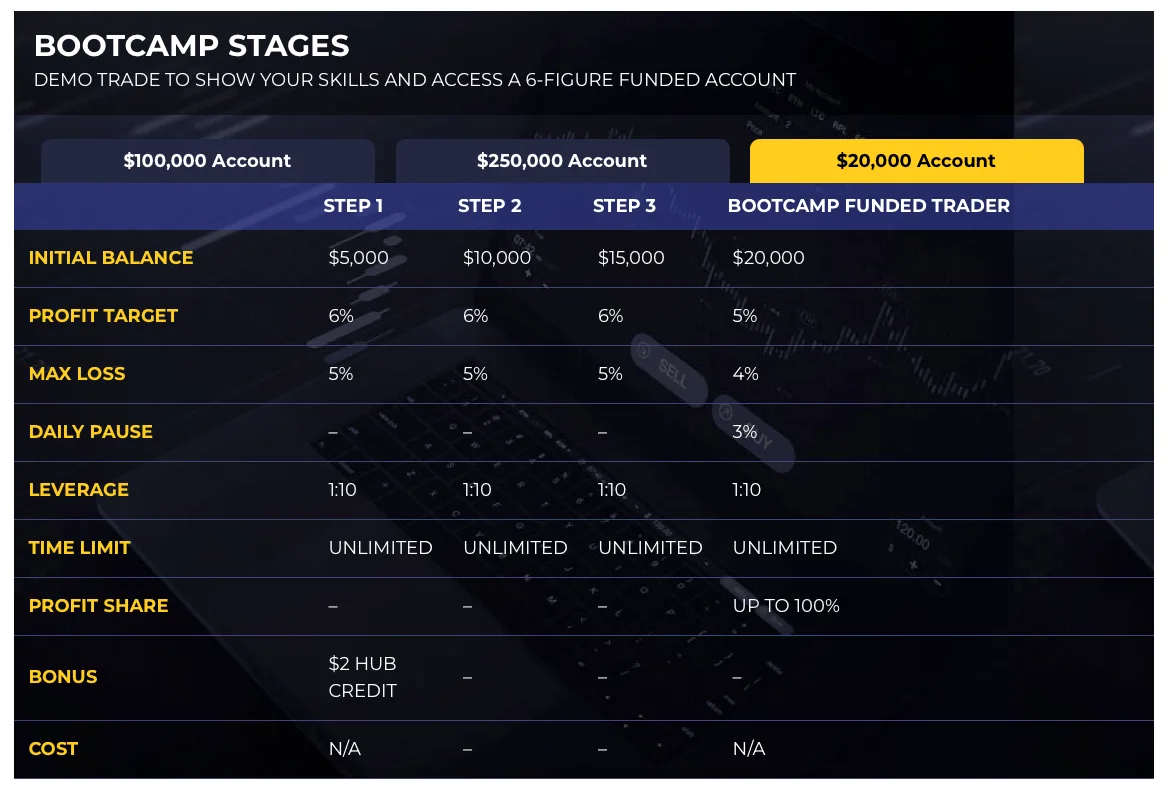Select the MAX LOSS row label

(x=77, y=374)
